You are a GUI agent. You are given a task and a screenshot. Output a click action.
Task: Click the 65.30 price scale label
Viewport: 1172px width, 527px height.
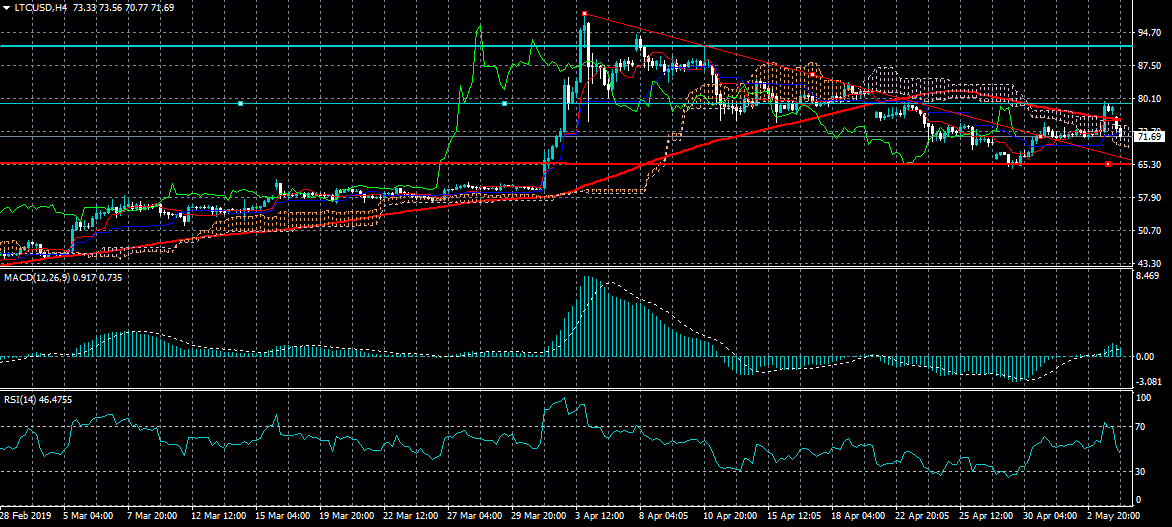click(1147, 164)
